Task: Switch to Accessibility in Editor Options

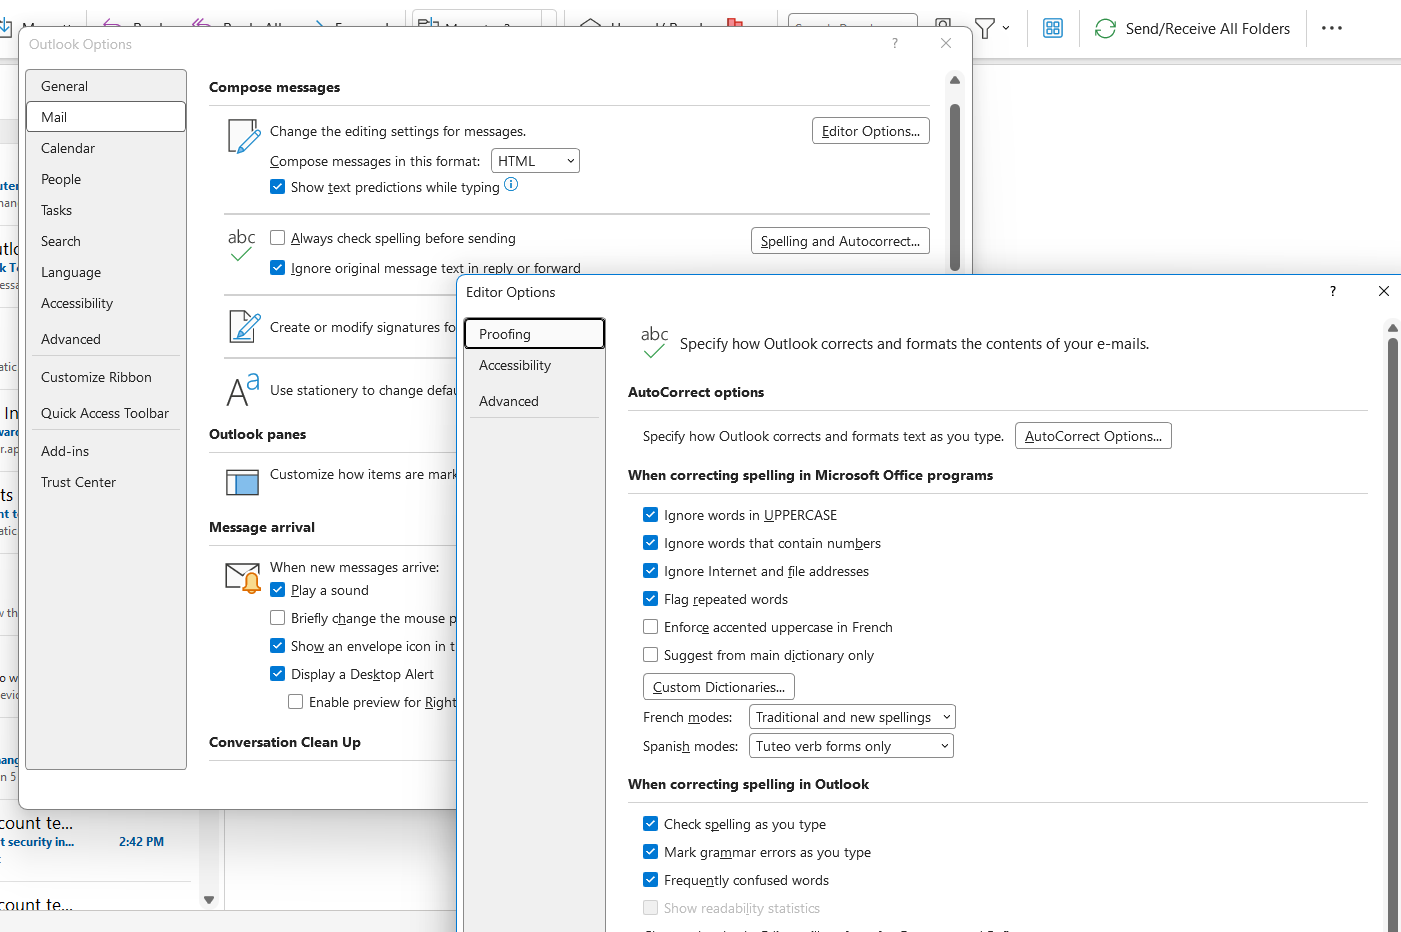Action: [535, 365]
